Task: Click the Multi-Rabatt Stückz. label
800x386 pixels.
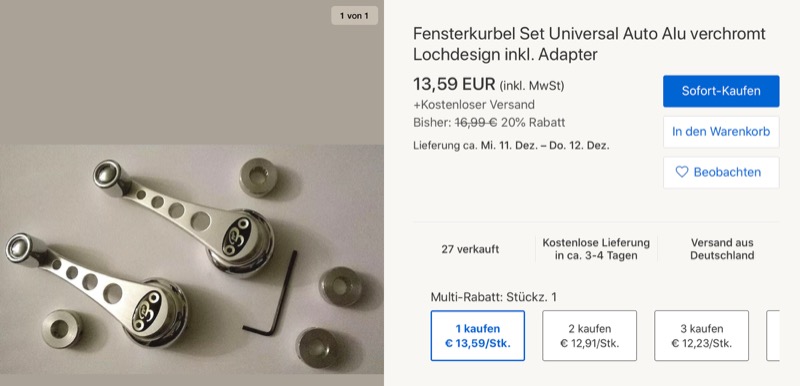Action: (x=493, y=297)
